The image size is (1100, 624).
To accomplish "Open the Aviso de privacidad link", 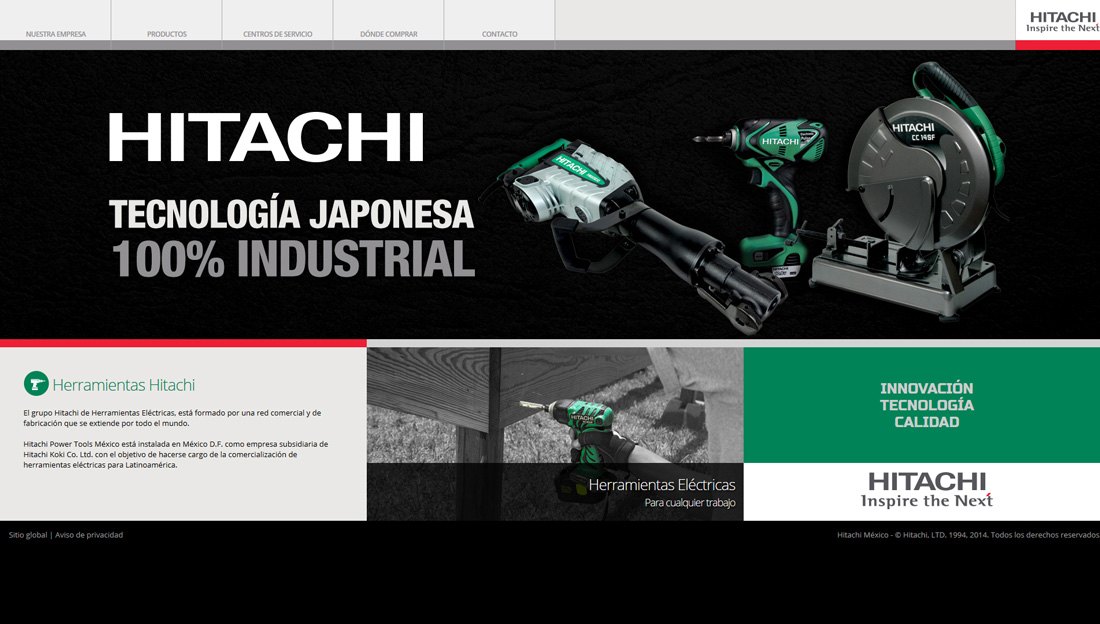I will [89, 535].
